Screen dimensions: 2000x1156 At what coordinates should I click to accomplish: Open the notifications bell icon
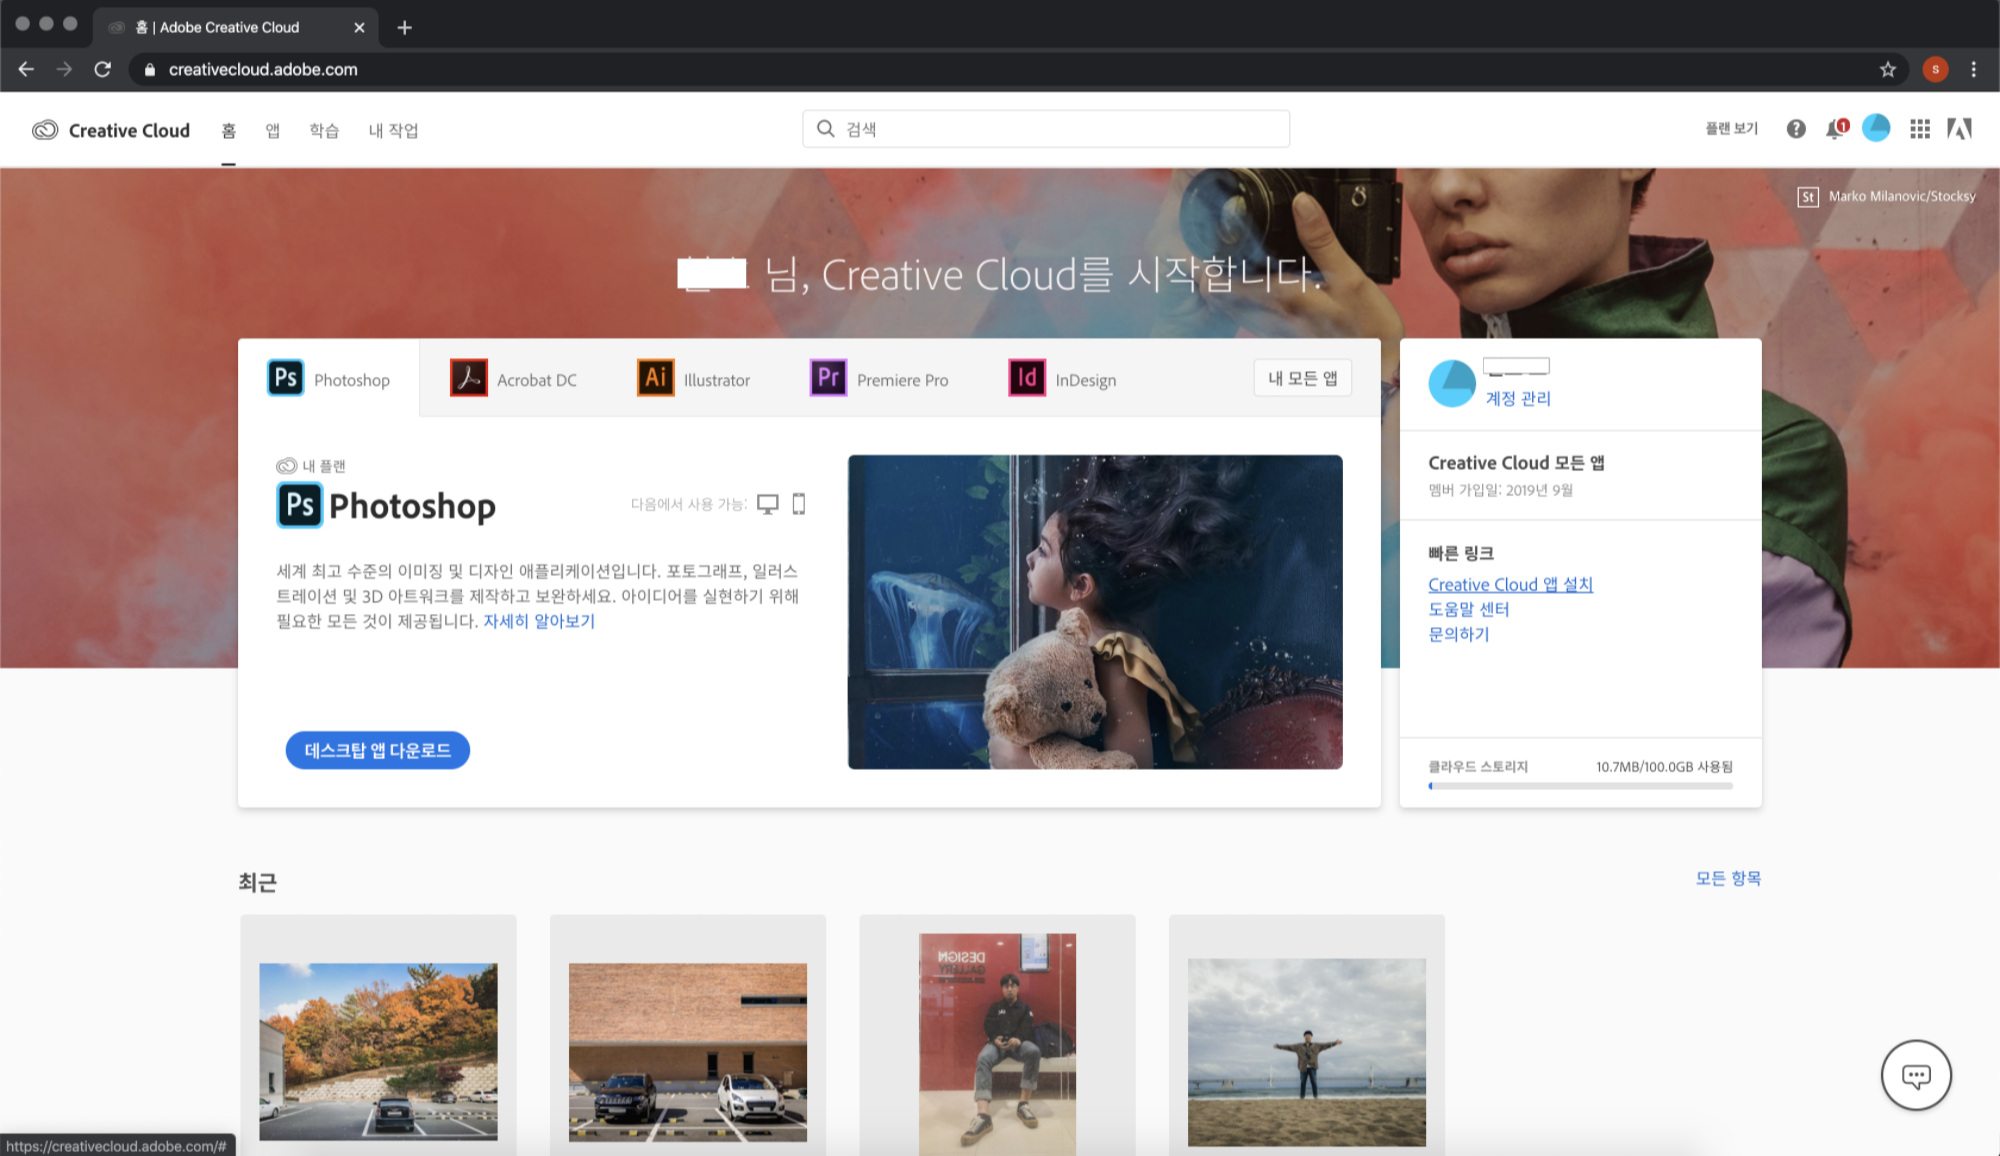pos(1836,129)
